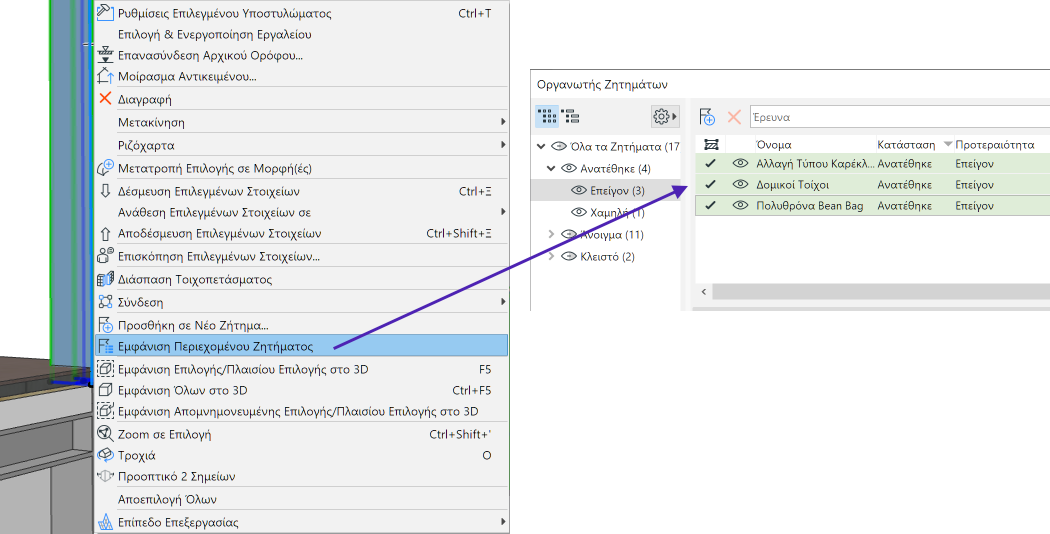Toggle eye for Ανατέθηκε (4) group
Screen dimensions: 1050x534
tap(569, 168)
